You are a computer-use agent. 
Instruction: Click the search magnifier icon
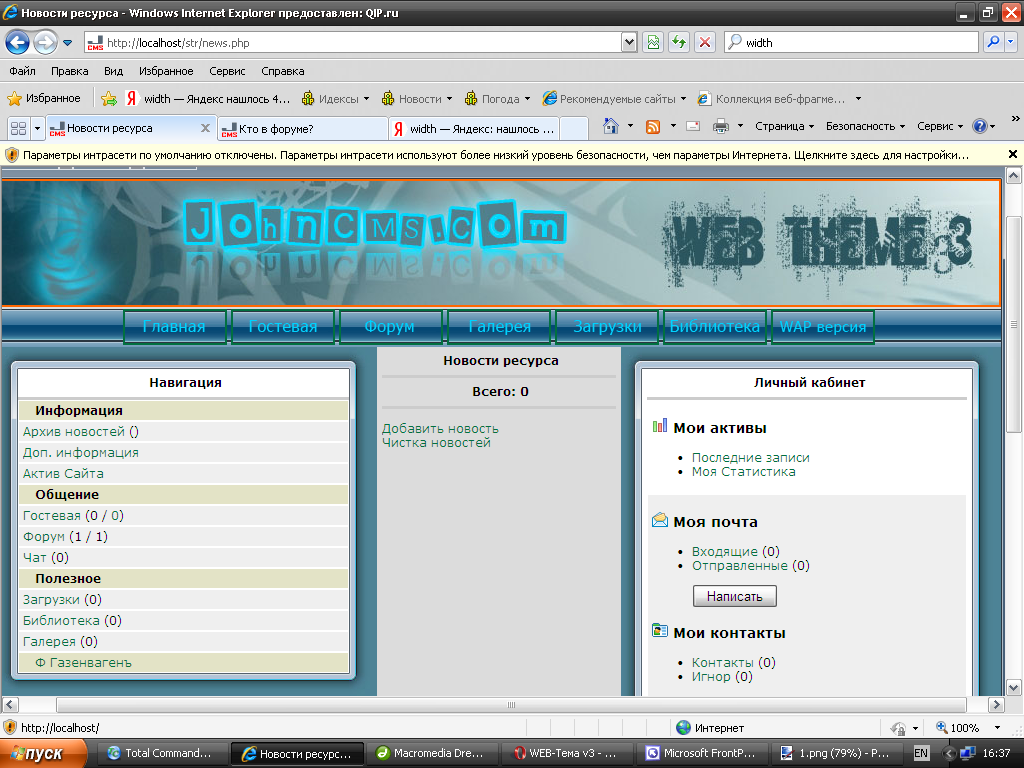(x=993, y=43)
